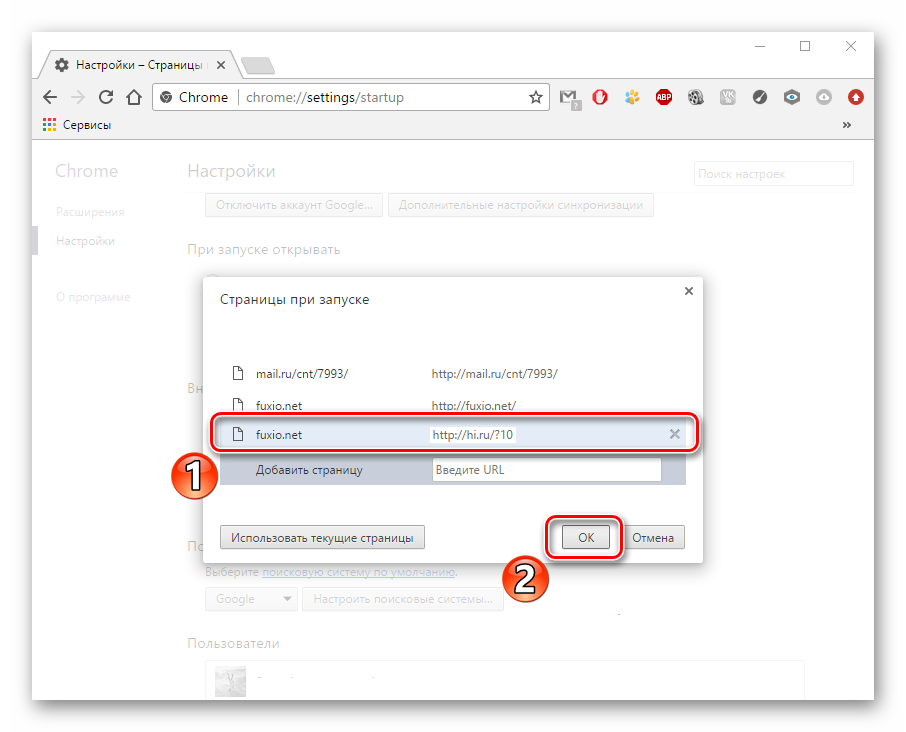
Task: Open Расширения in Chrome sidebar
Action: tap(90, 212)
